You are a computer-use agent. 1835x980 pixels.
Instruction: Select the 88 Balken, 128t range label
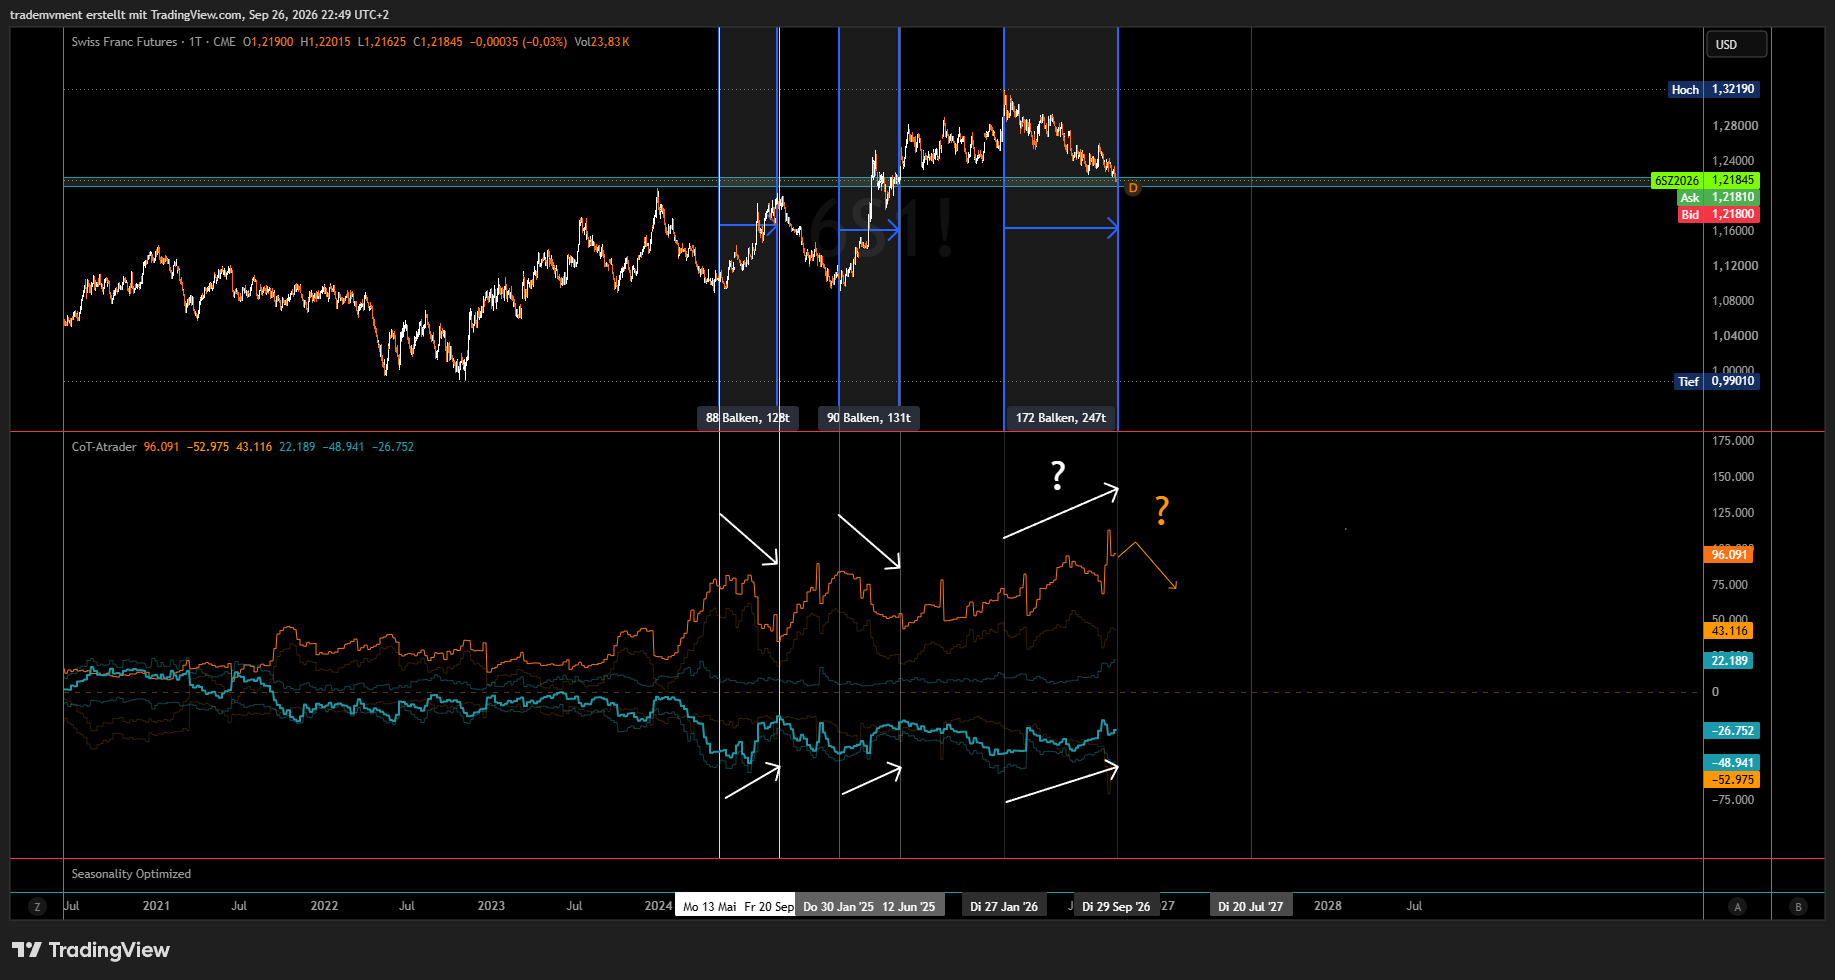747,418
